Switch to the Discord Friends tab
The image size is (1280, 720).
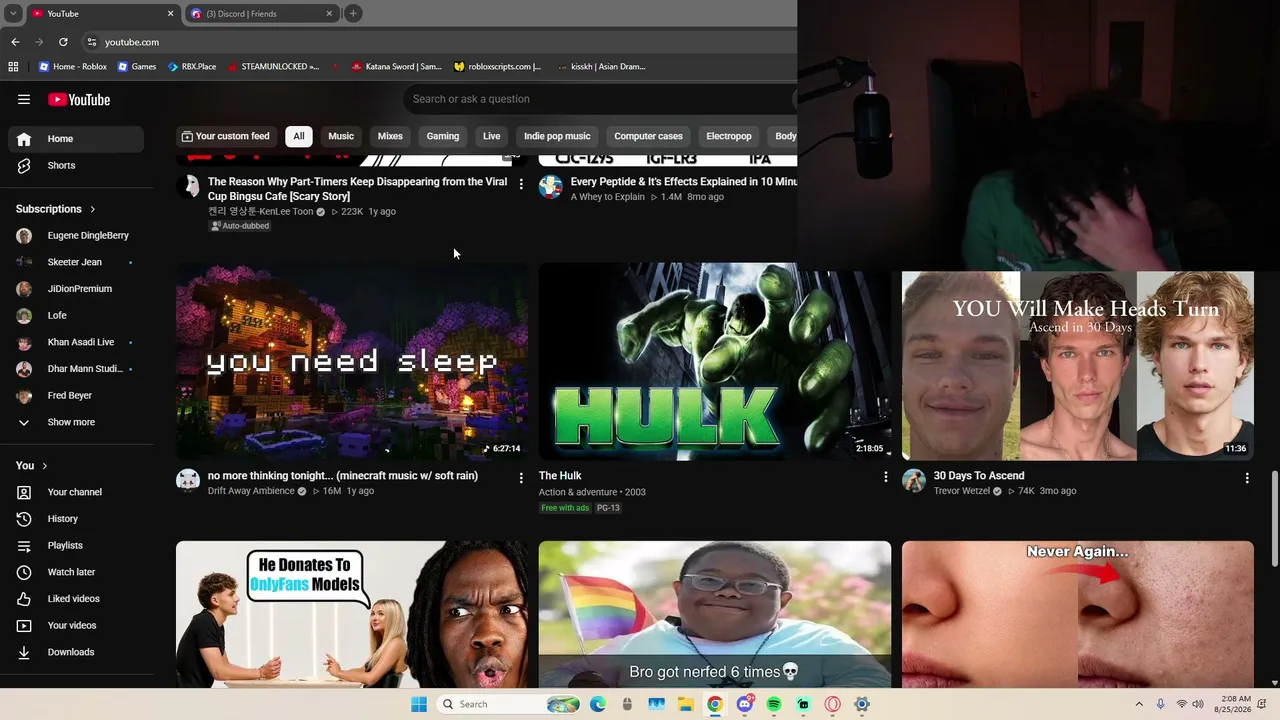click(x=260, y=13)
